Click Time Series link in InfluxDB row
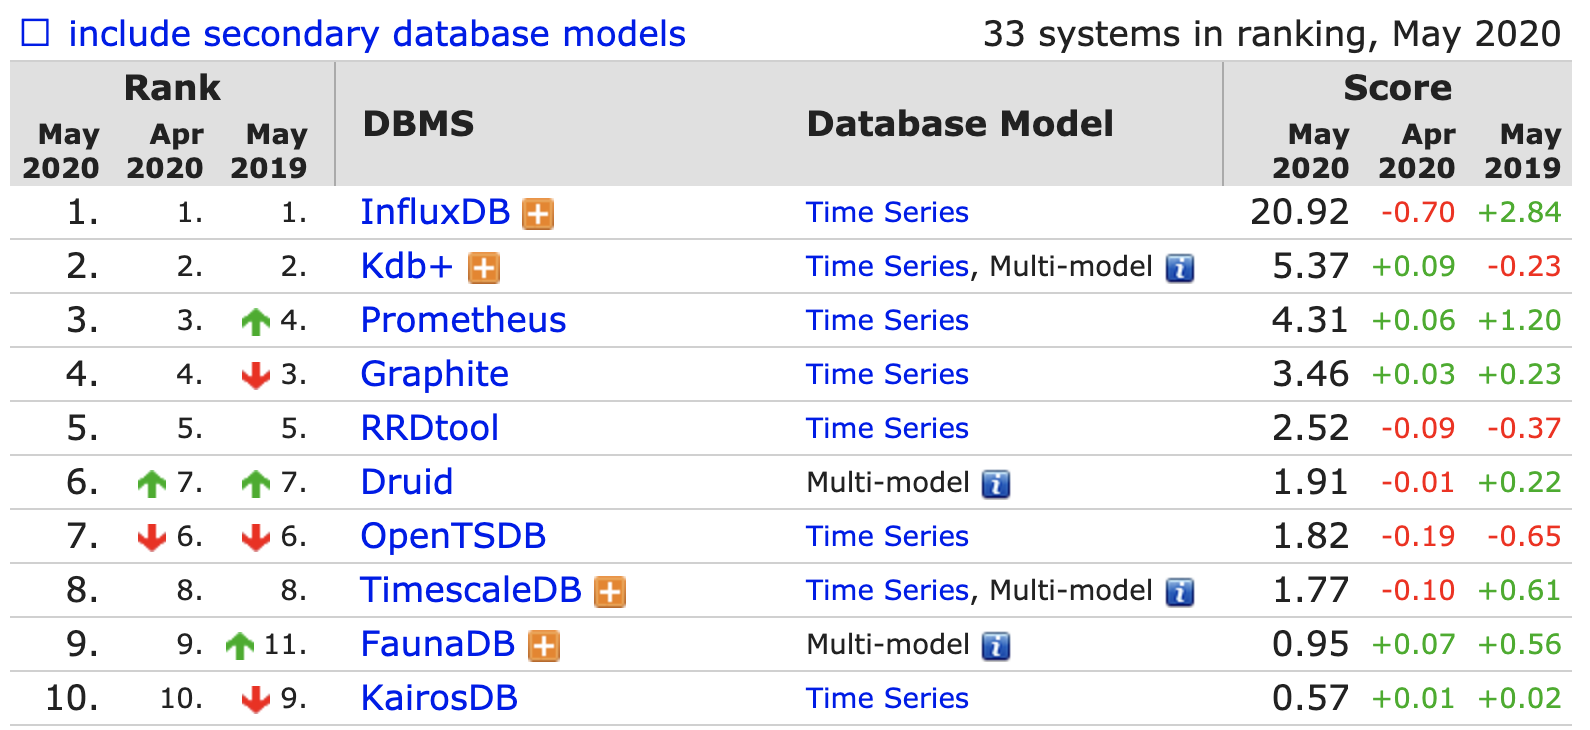The height and width of the screenshot is (730, 1590). (887, 212)
